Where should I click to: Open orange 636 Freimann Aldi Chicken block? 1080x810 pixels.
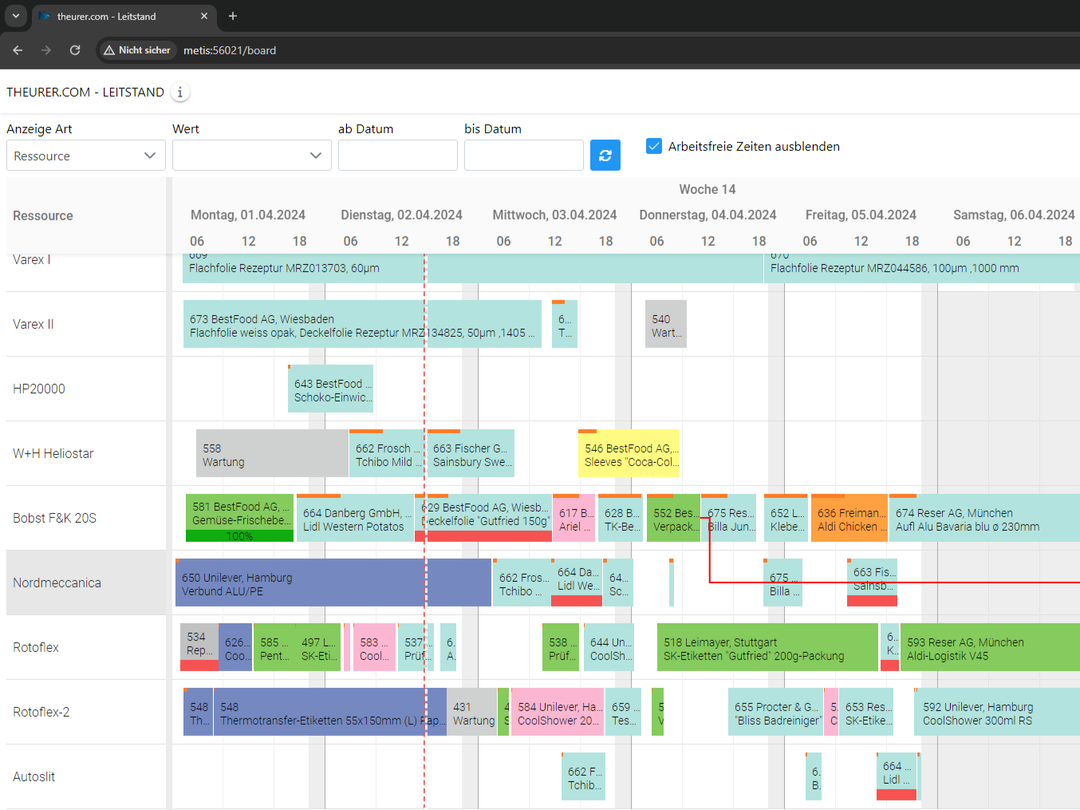click(x=849, y=518)
